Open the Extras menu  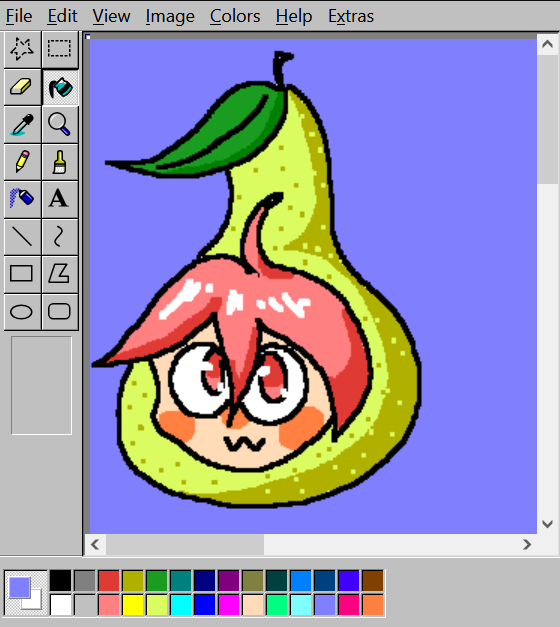click(x=351, y=16)
